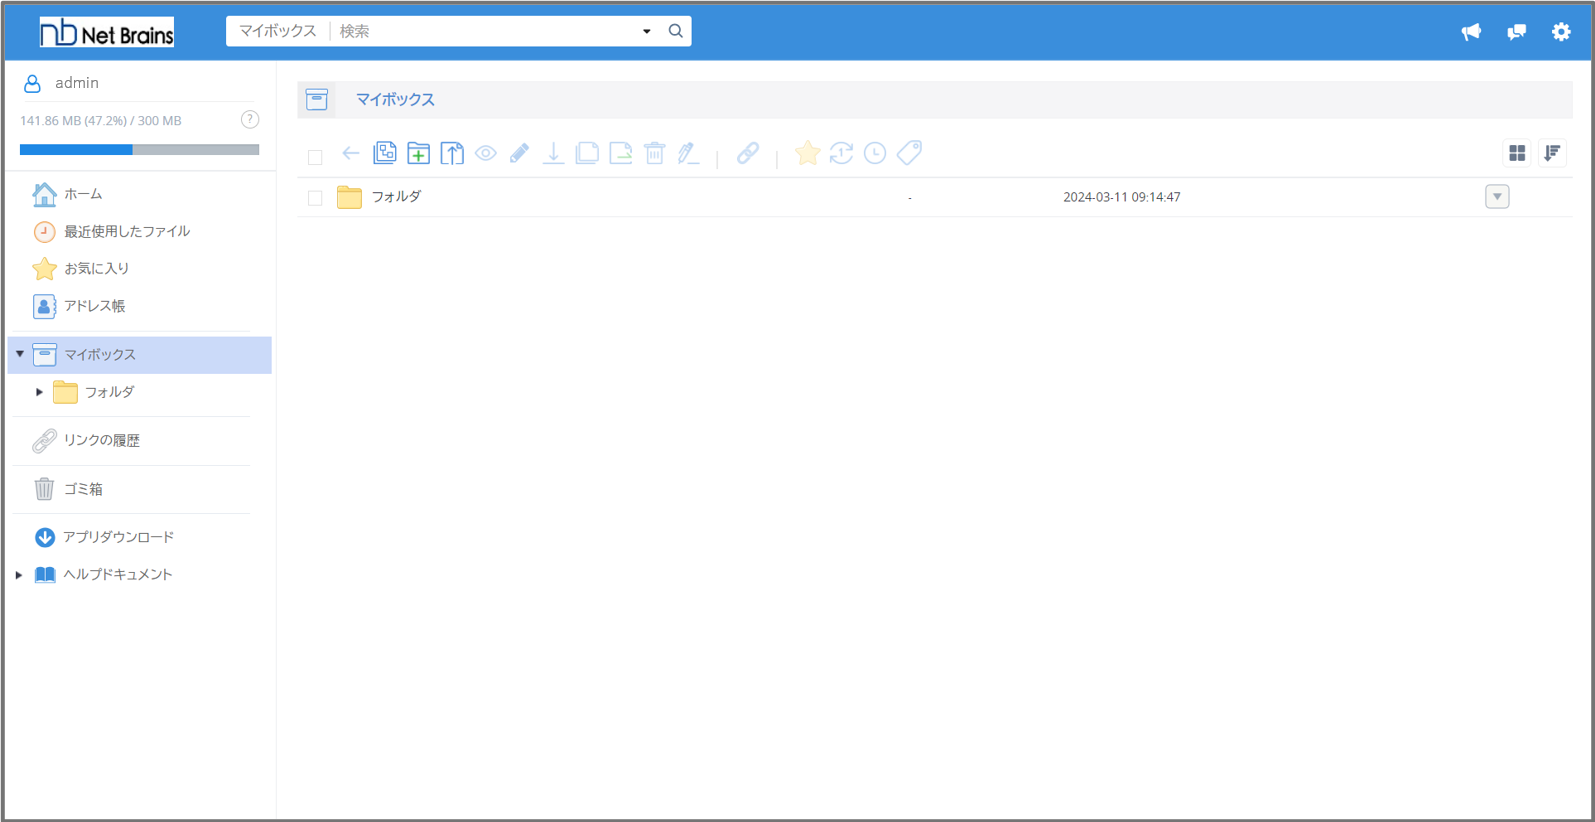Click the storage help question mark

(x=250, y=120)
